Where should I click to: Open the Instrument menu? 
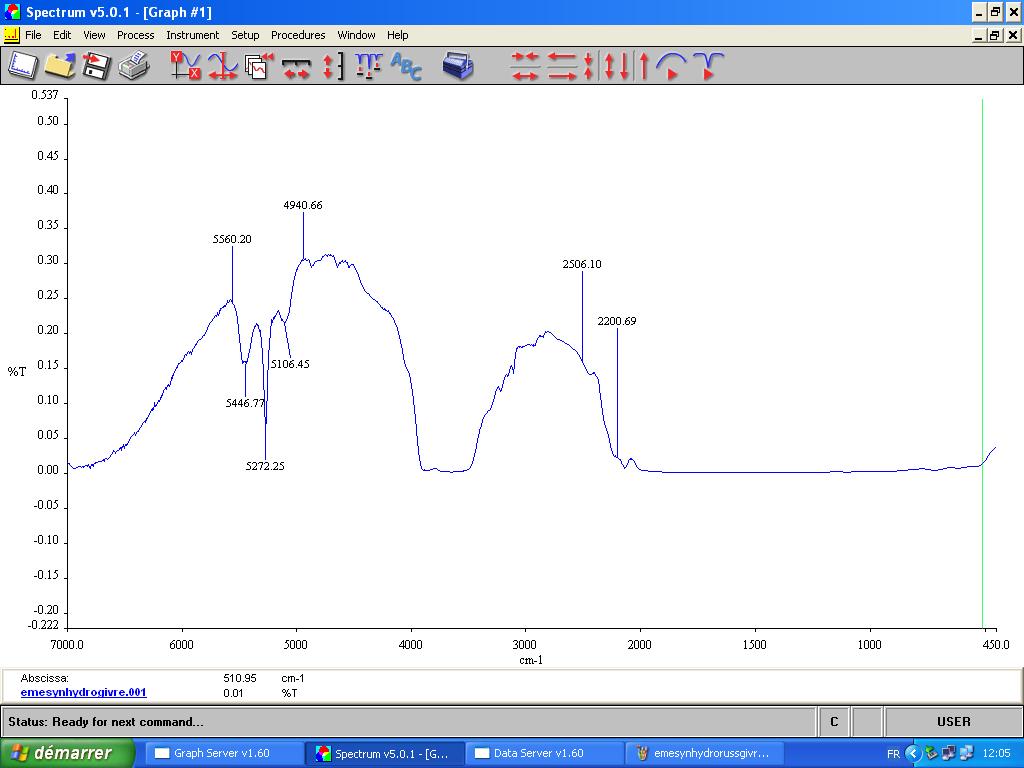coord(192,35)
